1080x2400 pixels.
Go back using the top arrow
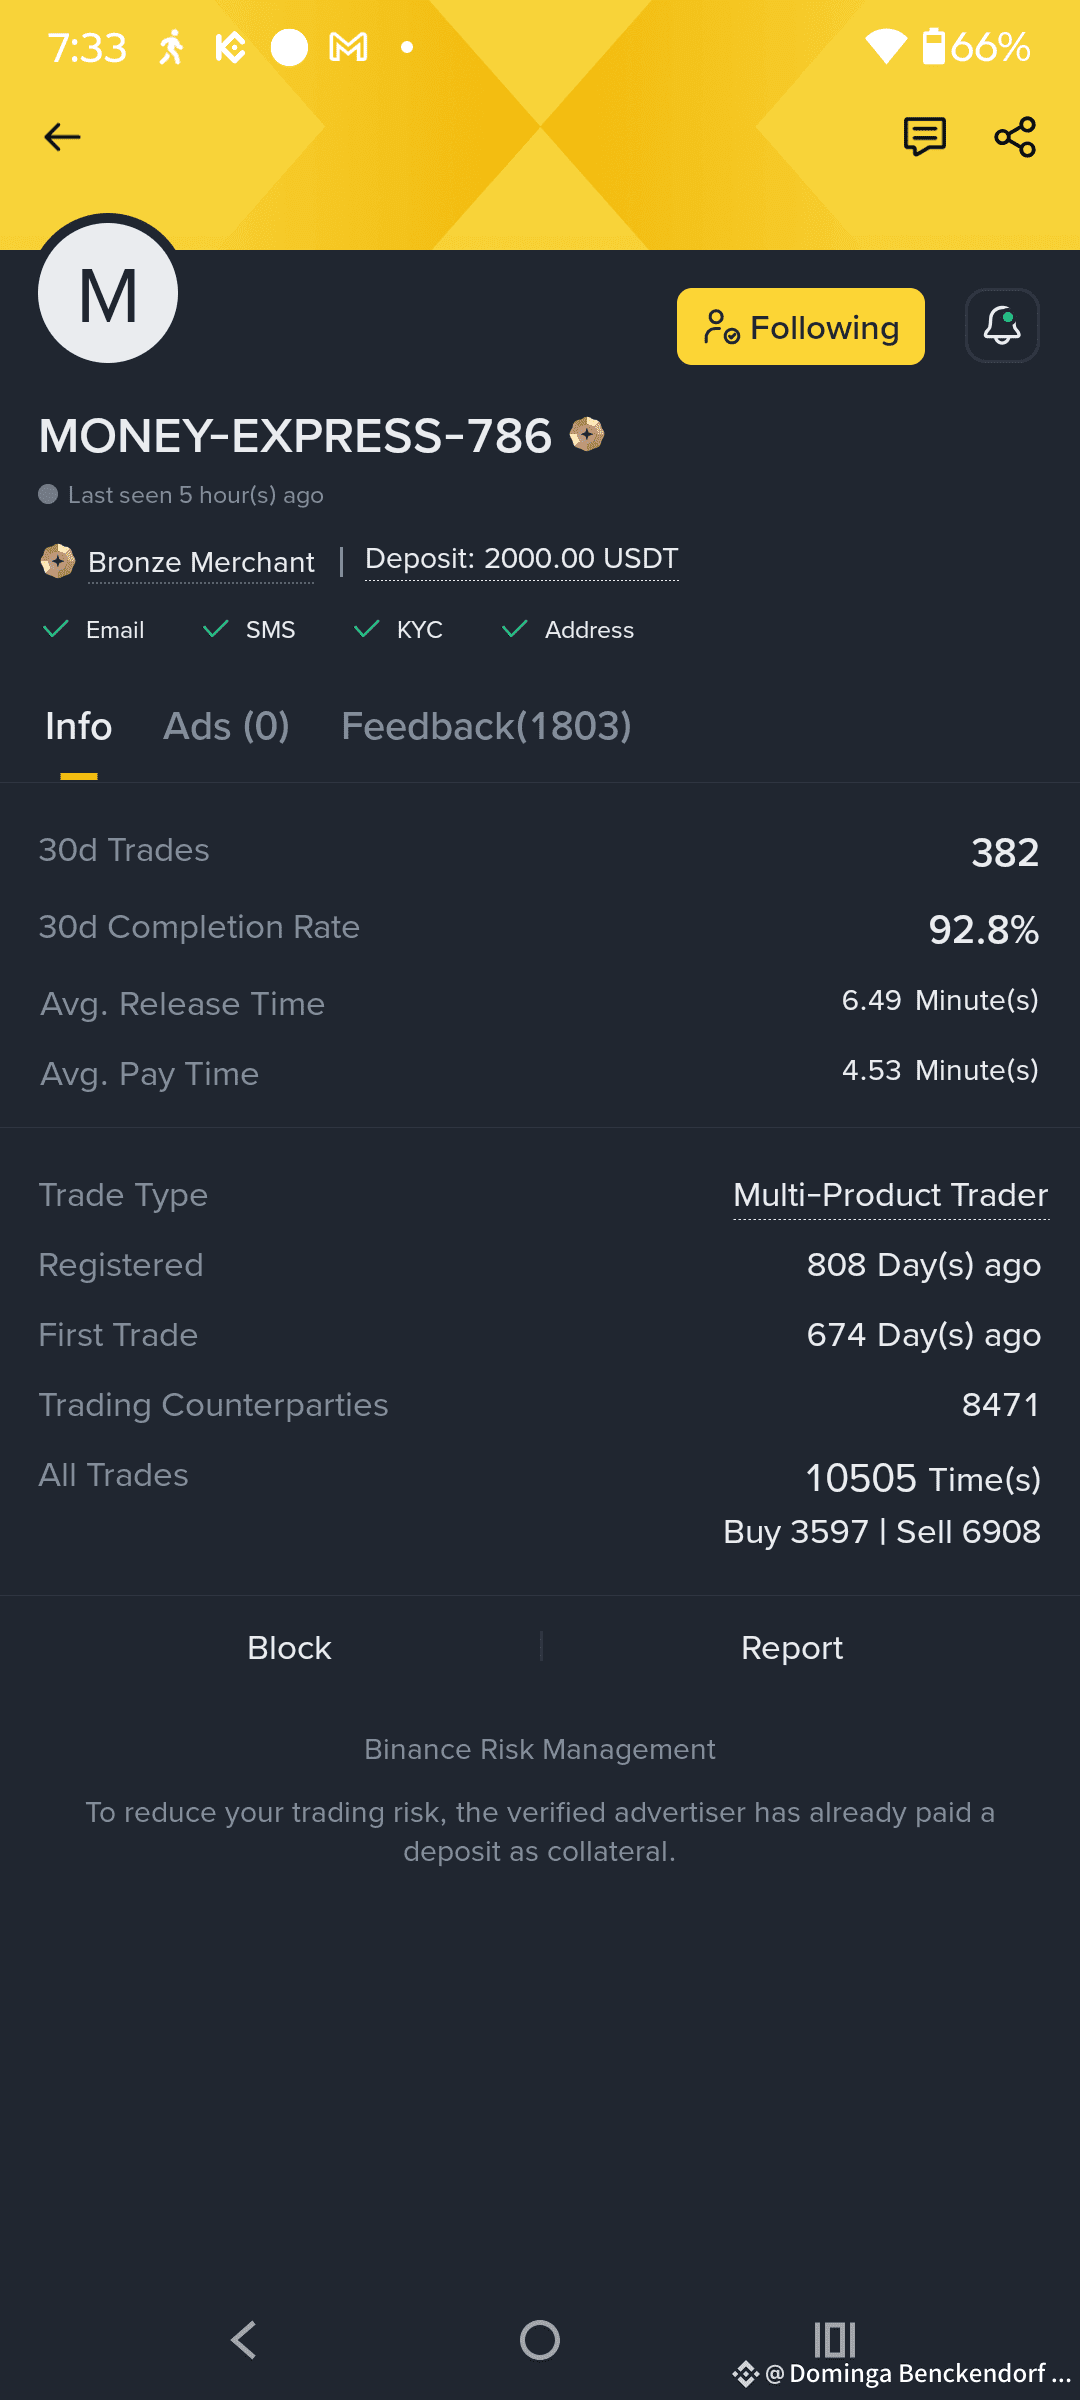coord(62,137)
